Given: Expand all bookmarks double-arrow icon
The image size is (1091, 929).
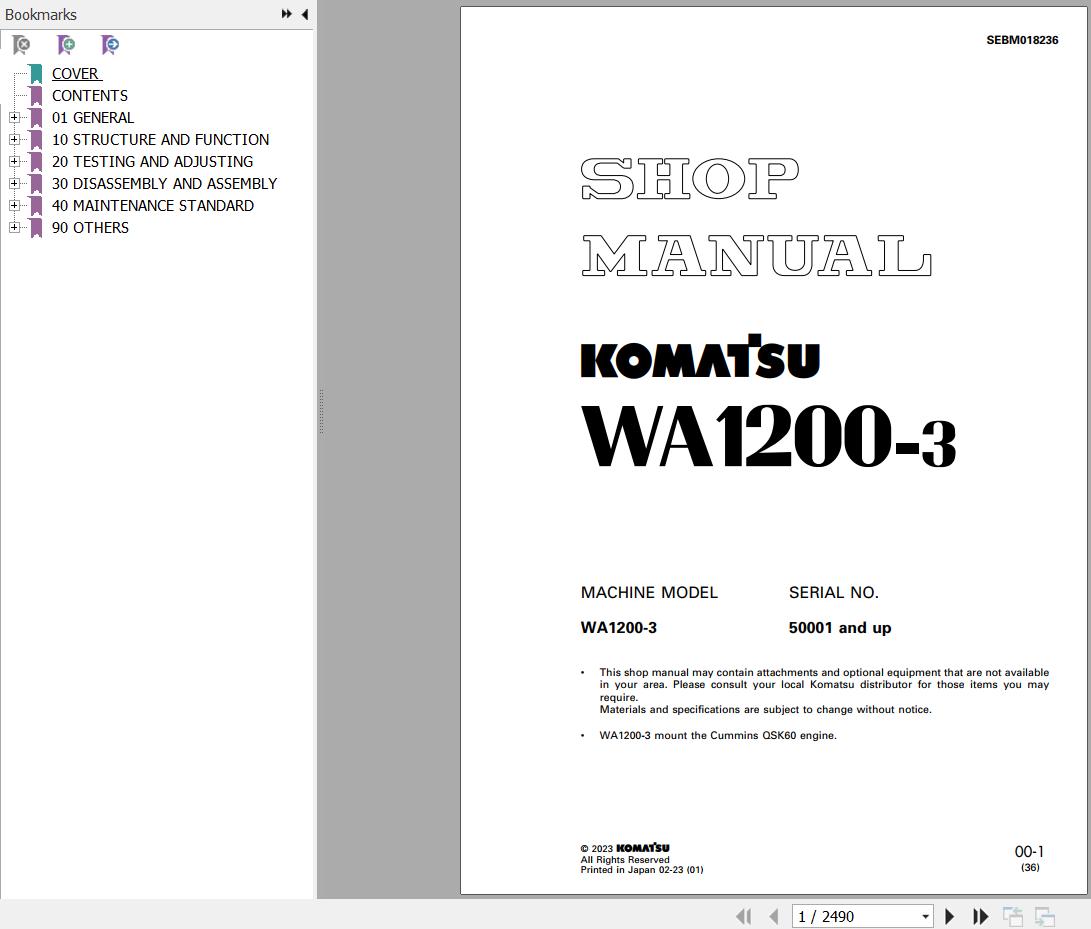Looking at the screenshot, I should [x=286, y=14].
